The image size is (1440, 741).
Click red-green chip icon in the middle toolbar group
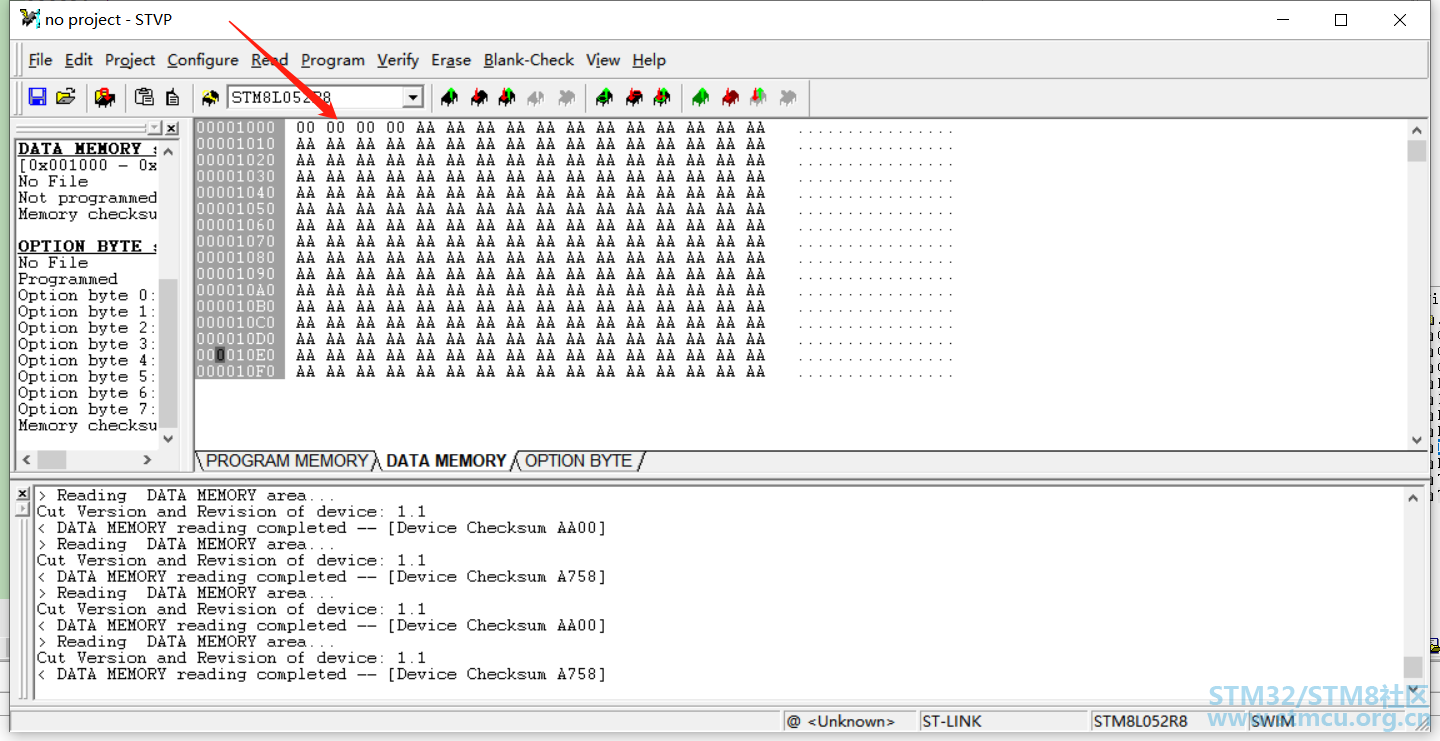[661, 97]
